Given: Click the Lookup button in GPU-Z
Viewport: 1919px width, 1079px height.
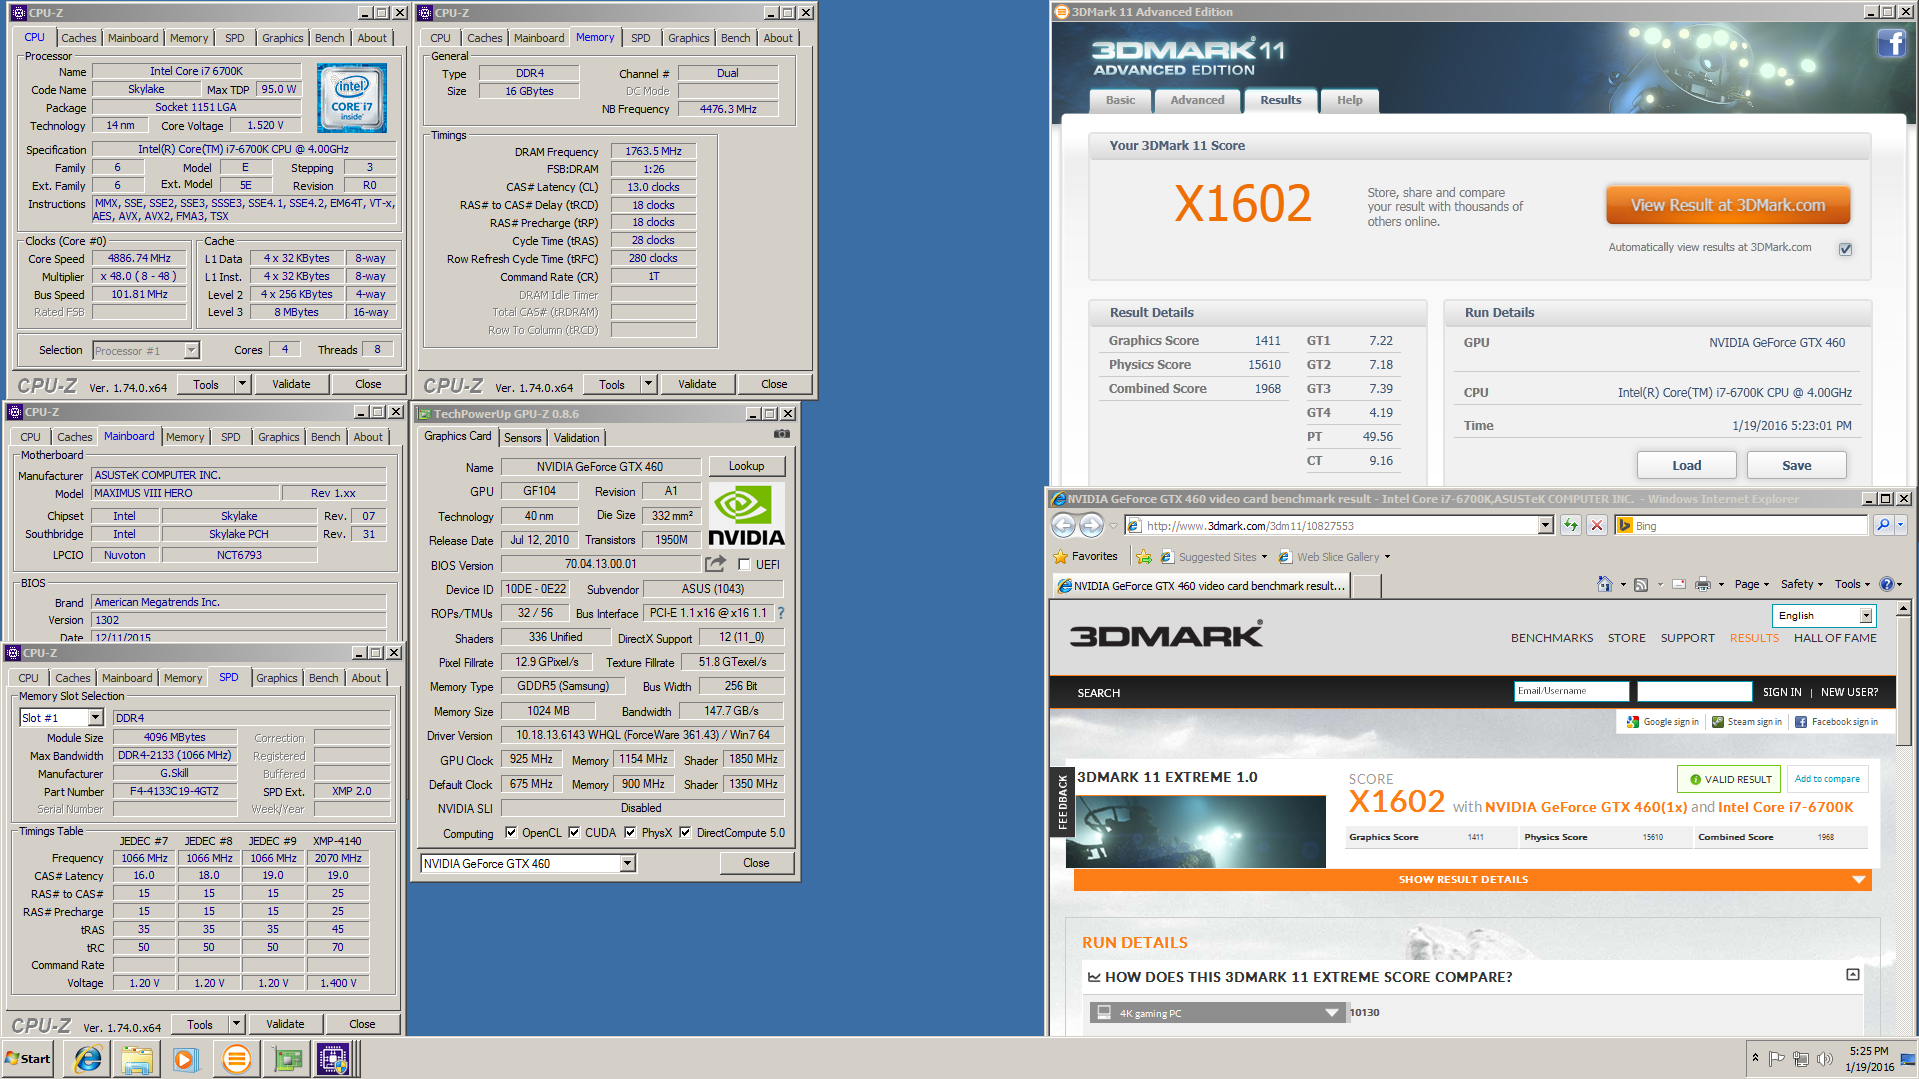Looking at the screenshot, I should pos(746,466).
